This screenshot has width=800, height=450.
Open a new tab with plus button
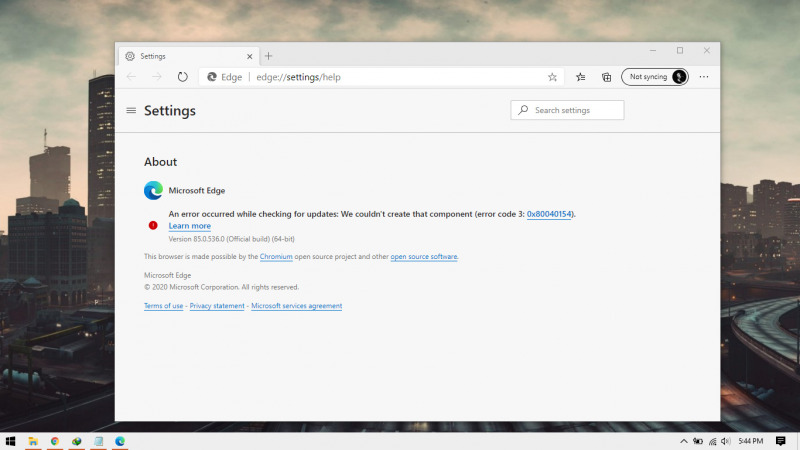pos(268,56)
